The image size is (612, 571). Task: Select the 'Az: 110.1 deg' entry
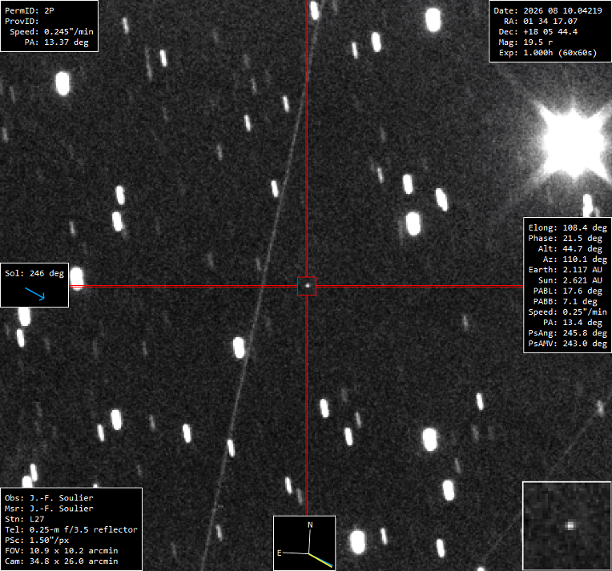pos(575,259)
